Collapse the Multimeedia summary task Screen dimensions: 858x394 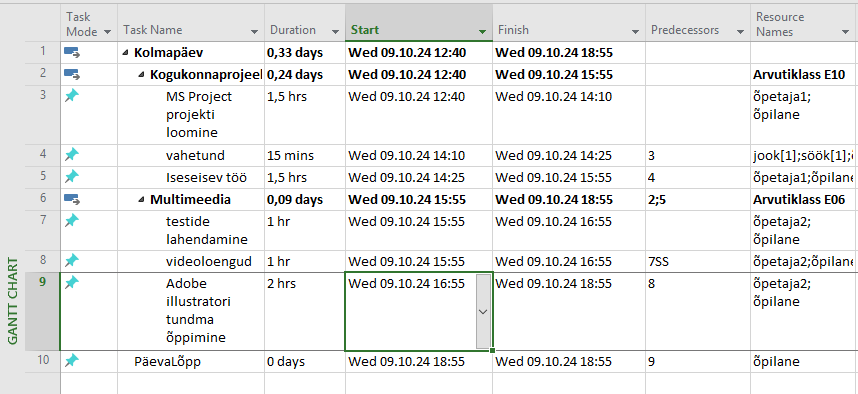142,200
